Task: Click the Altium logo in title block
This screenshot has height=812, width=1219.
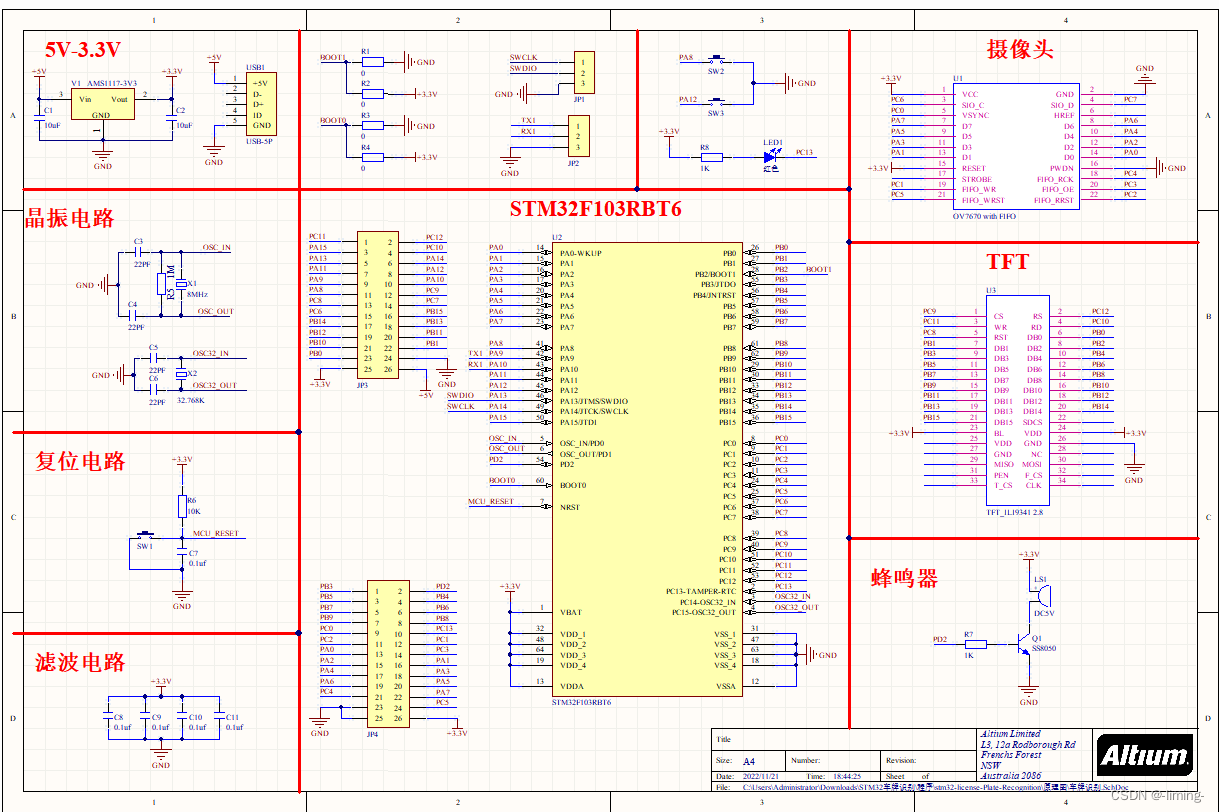Action: [x=1144, y=756]
